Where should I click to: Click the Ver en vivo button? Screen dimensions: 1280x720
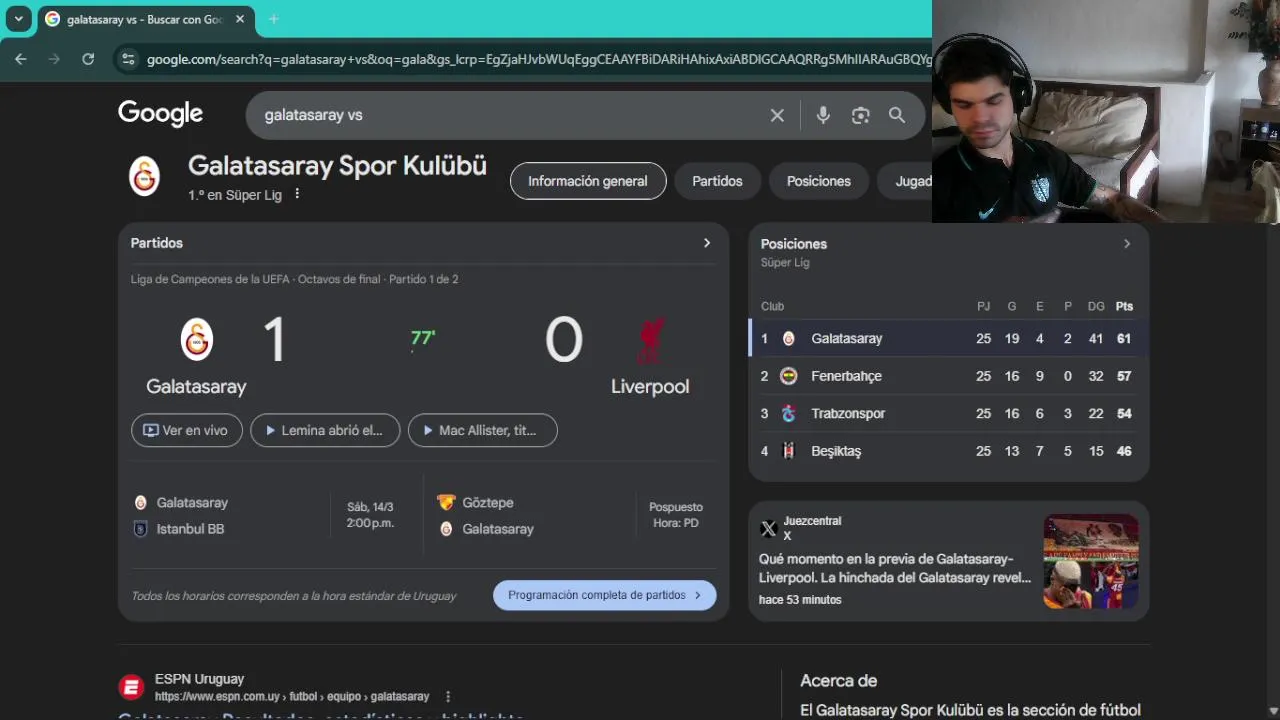186,430
